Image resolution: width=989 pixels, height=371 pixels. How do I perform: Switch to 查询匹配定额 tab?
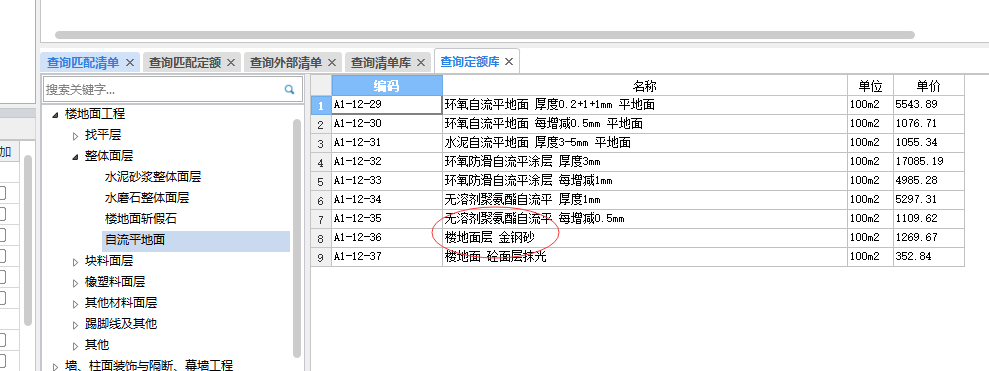coord(184,62)
